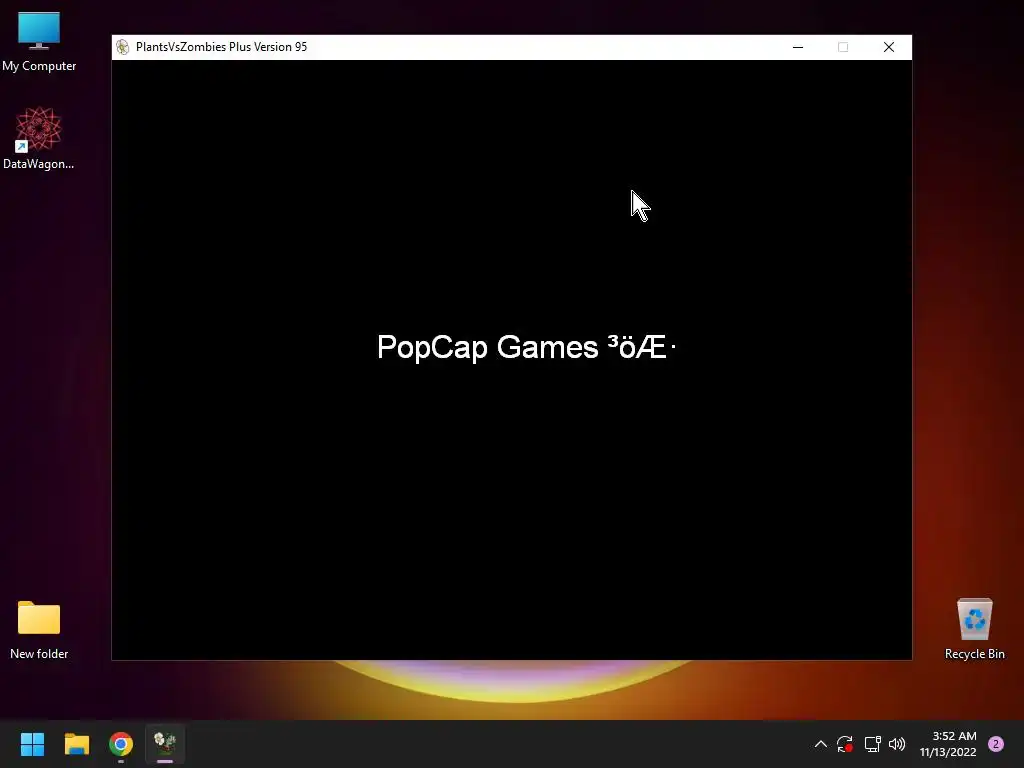Open File Explorer from the taskbar
This screenshot has height=768, width=1024.
coord(76,744)
